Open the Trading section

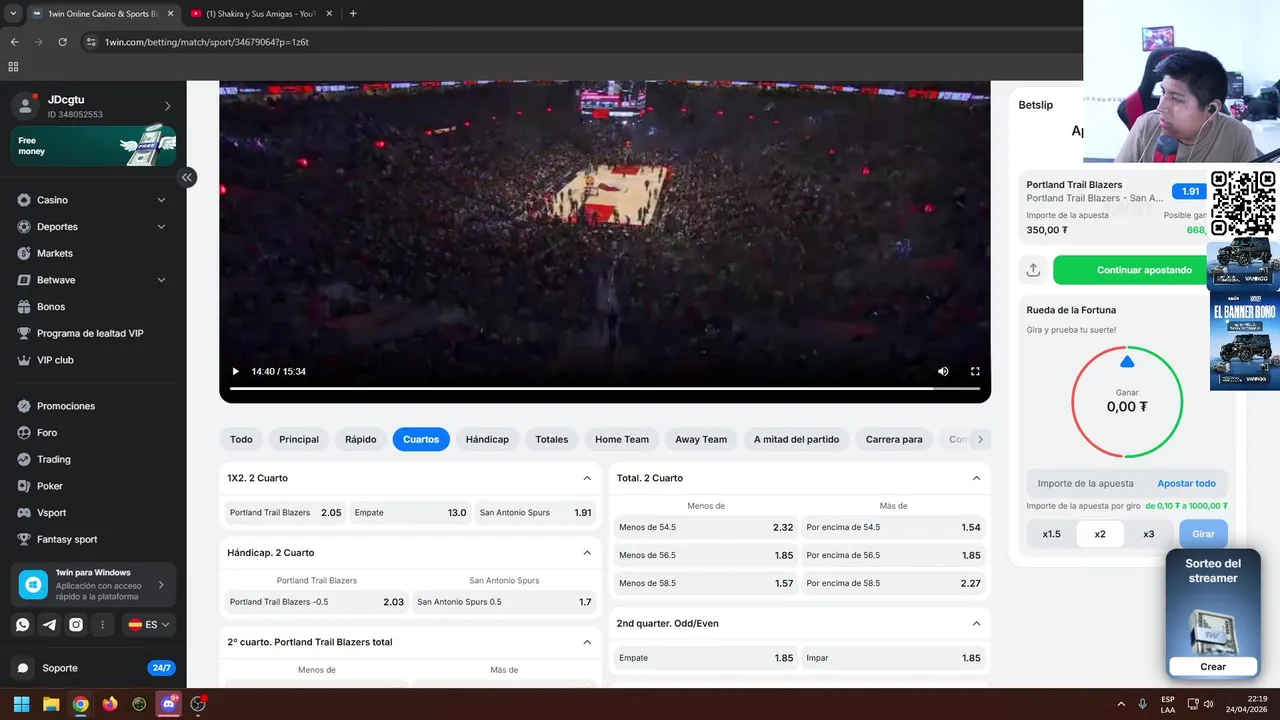(54, 459)
